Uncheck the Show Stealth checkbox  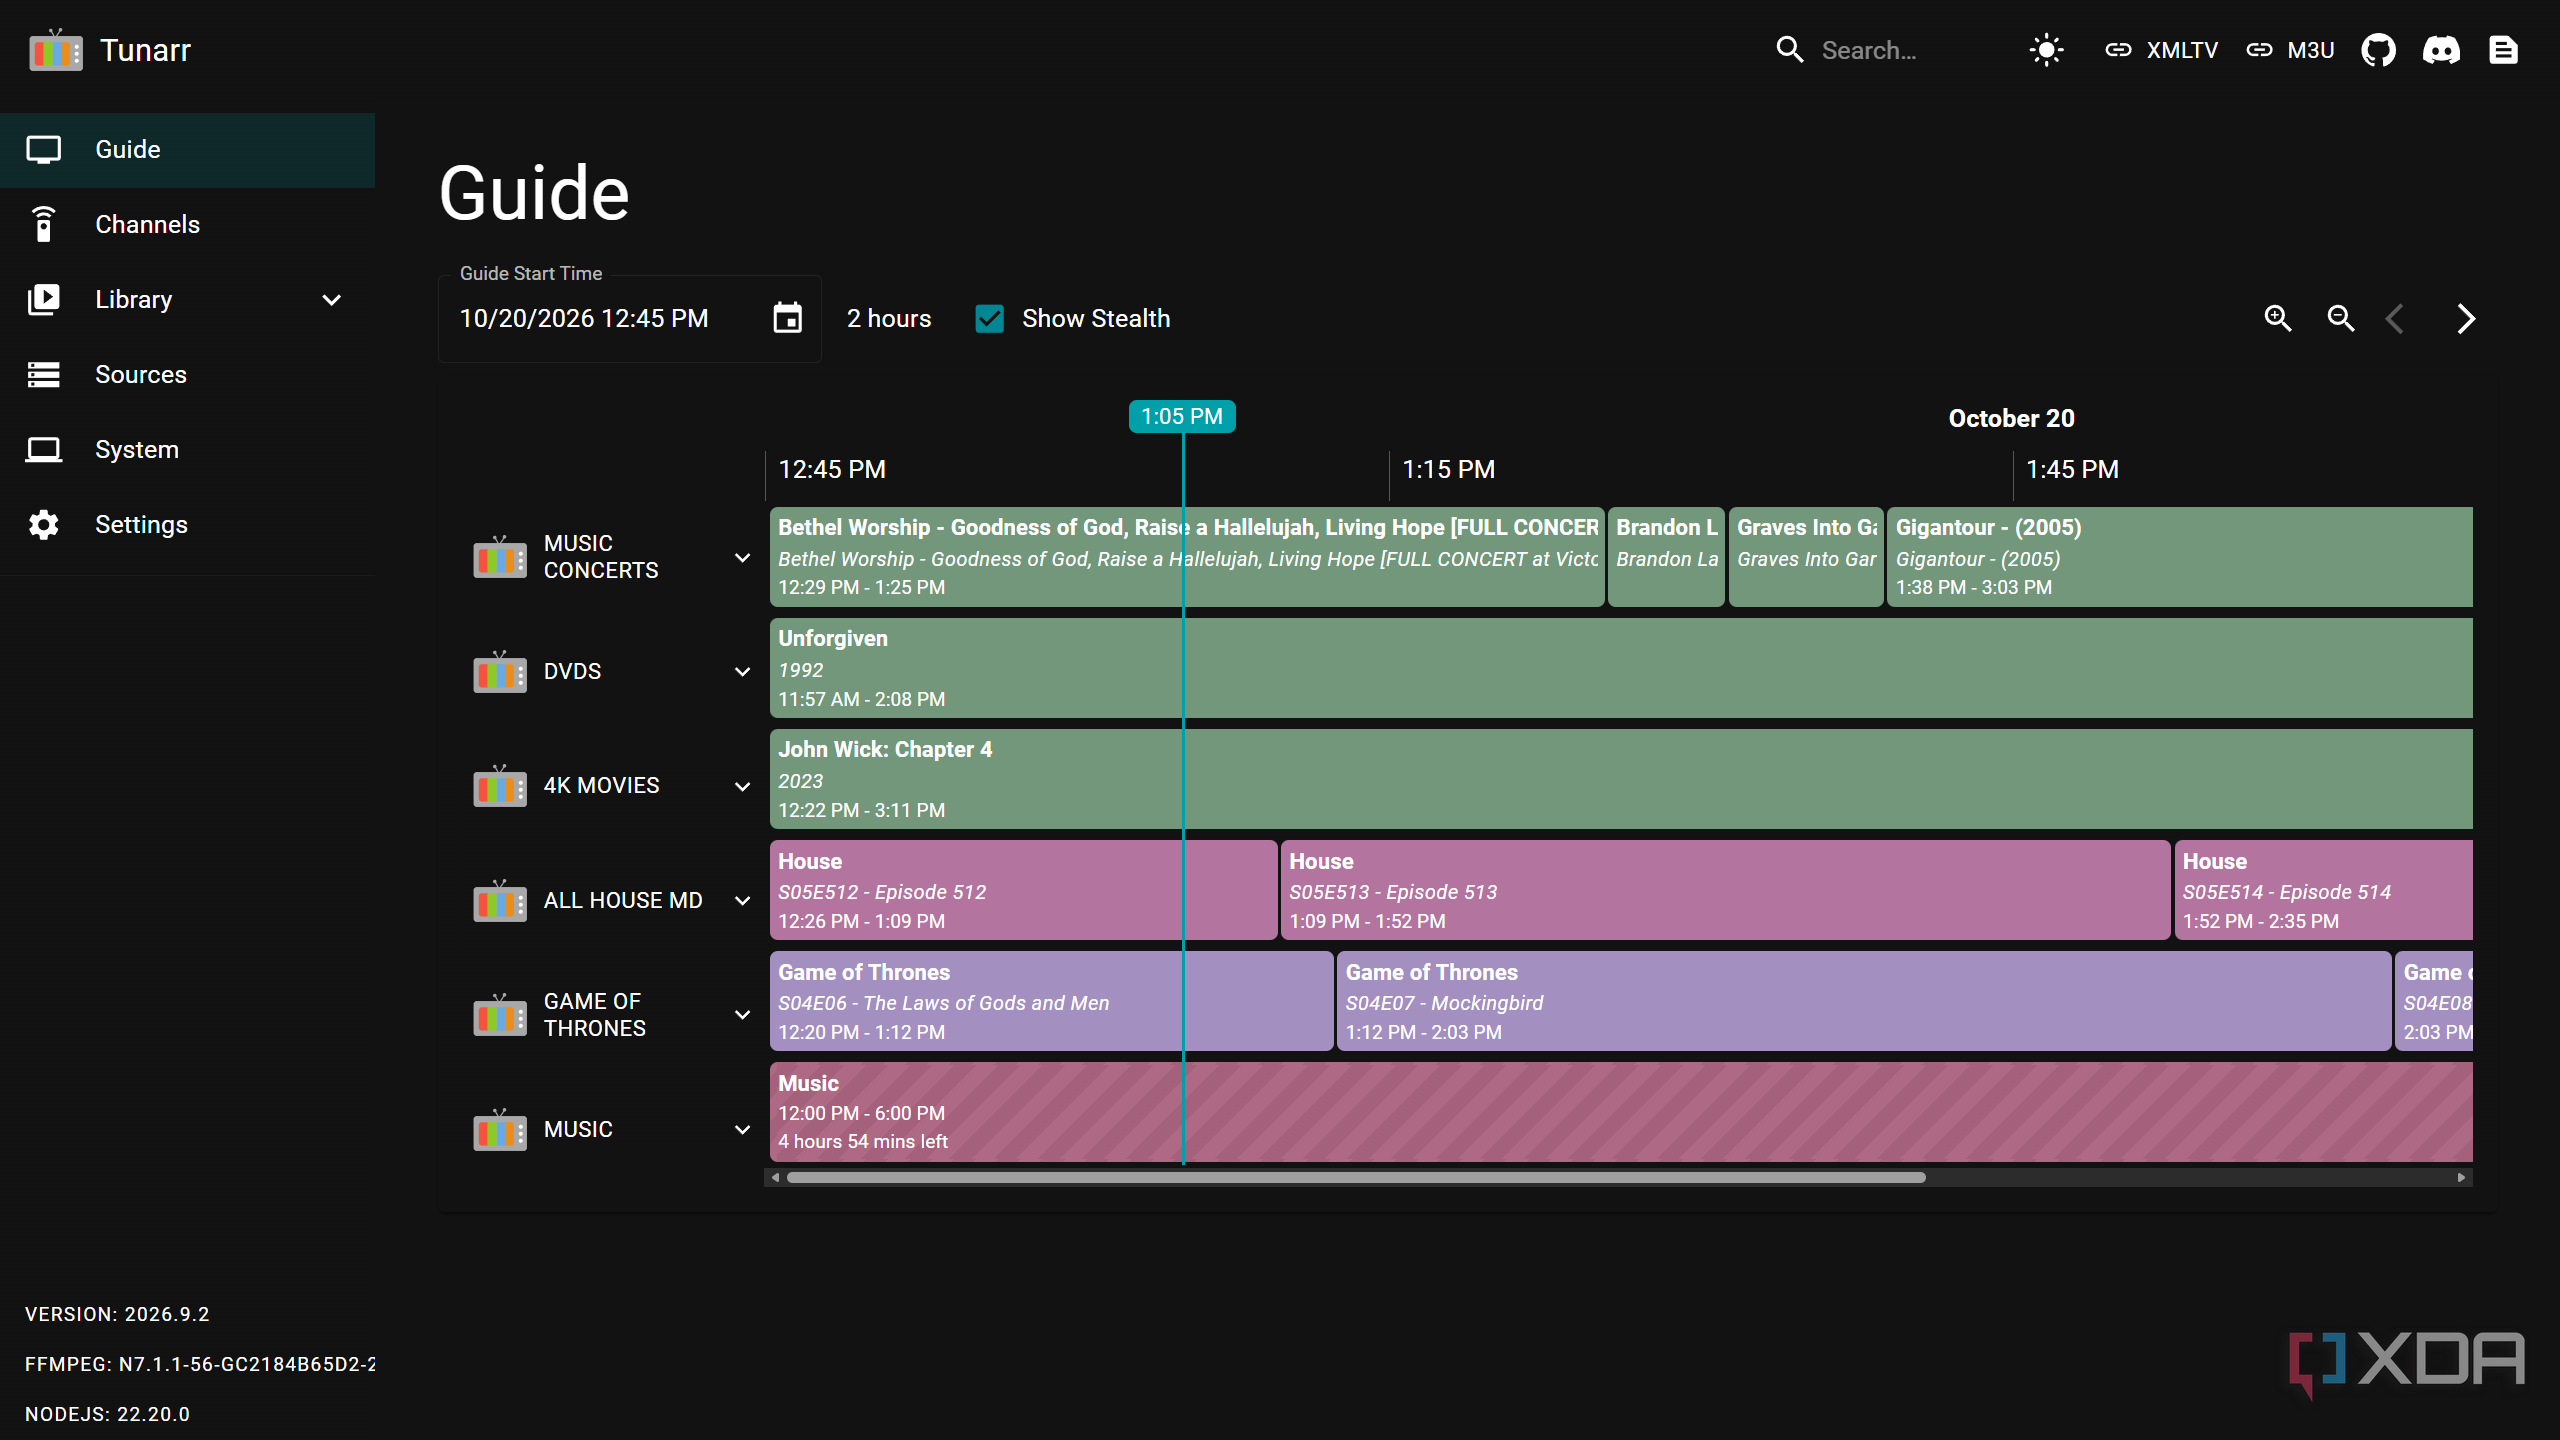coord(989,319)
